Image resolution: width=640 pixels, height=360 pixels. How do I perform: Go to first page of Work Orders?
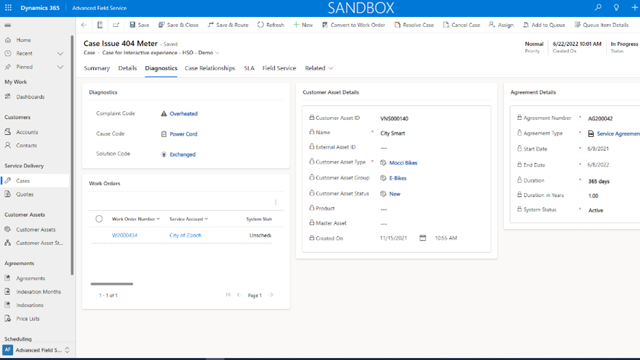click(x=228, y=295)
